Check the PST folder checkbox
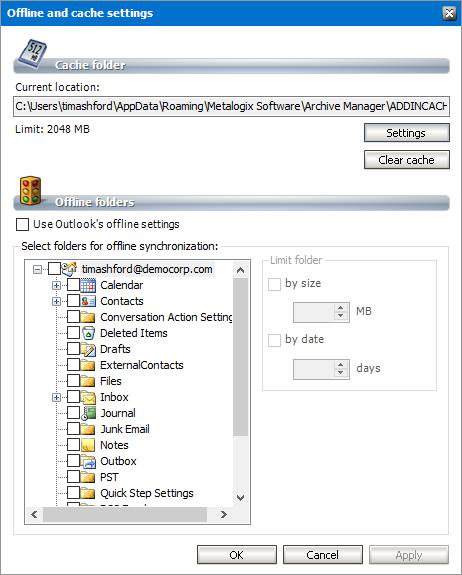The height and width of the screenshot is (575, 462). point(73,477)
